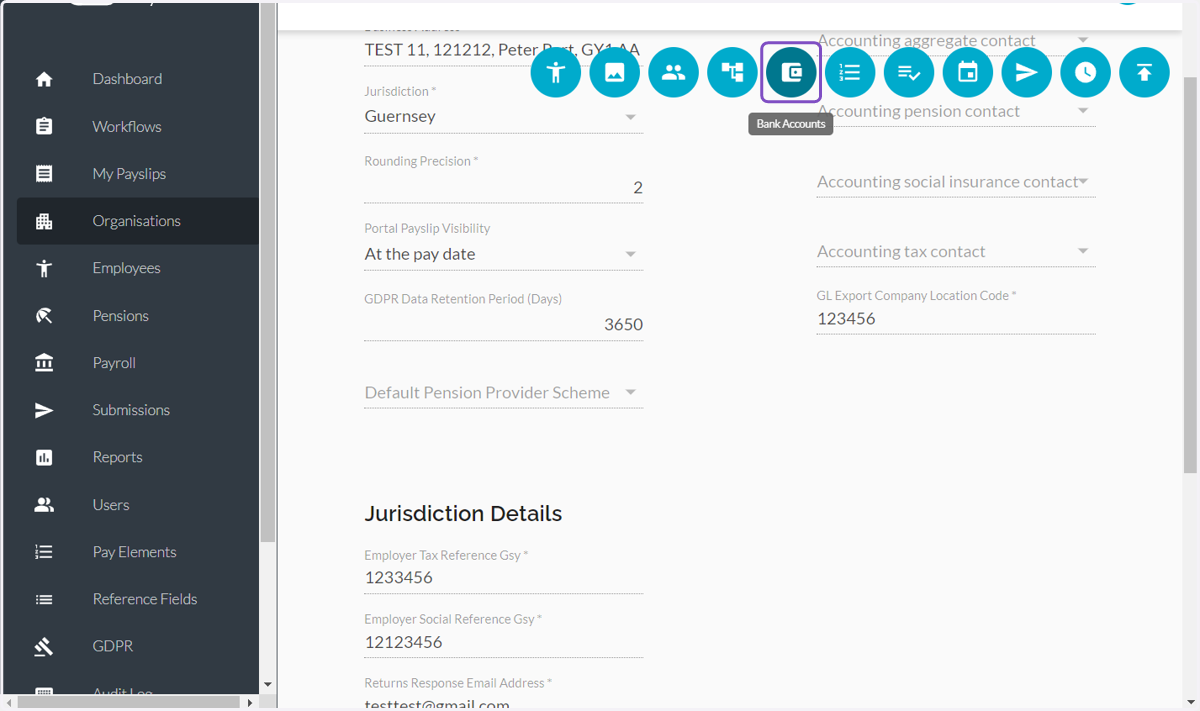1200x711 pixels.
Task: Expand the Portal Payslip Visibility dropdown
Action: (503, 254)
